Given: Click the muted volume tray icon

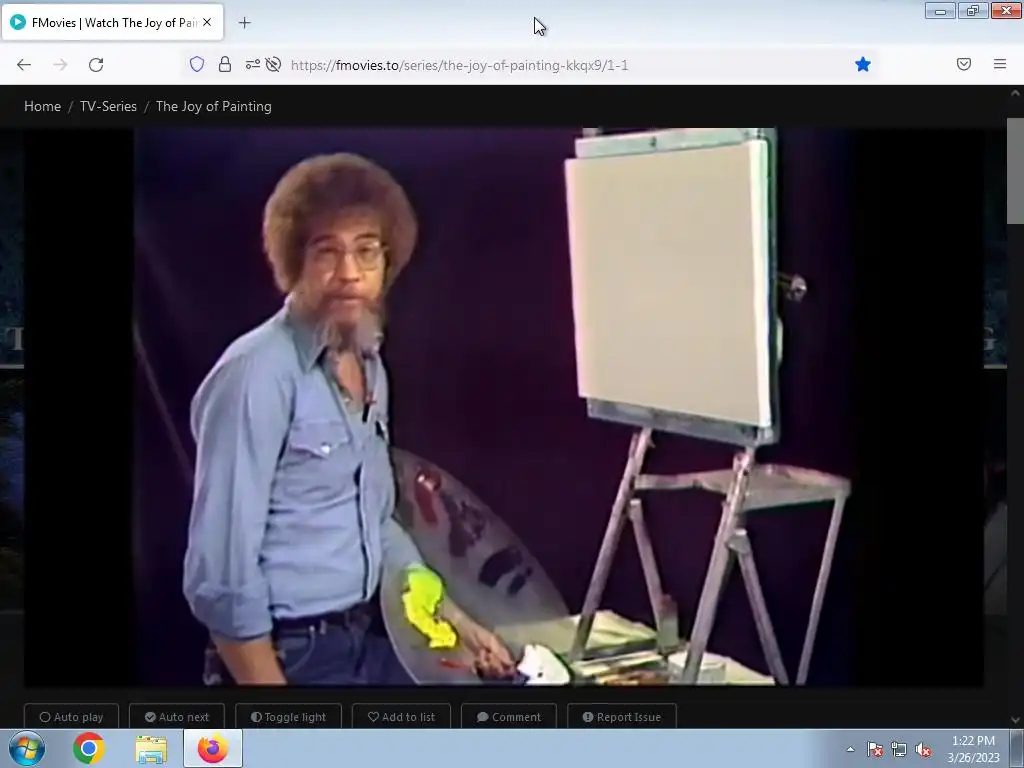Looking at the screenshot, I should click(923, 749).
